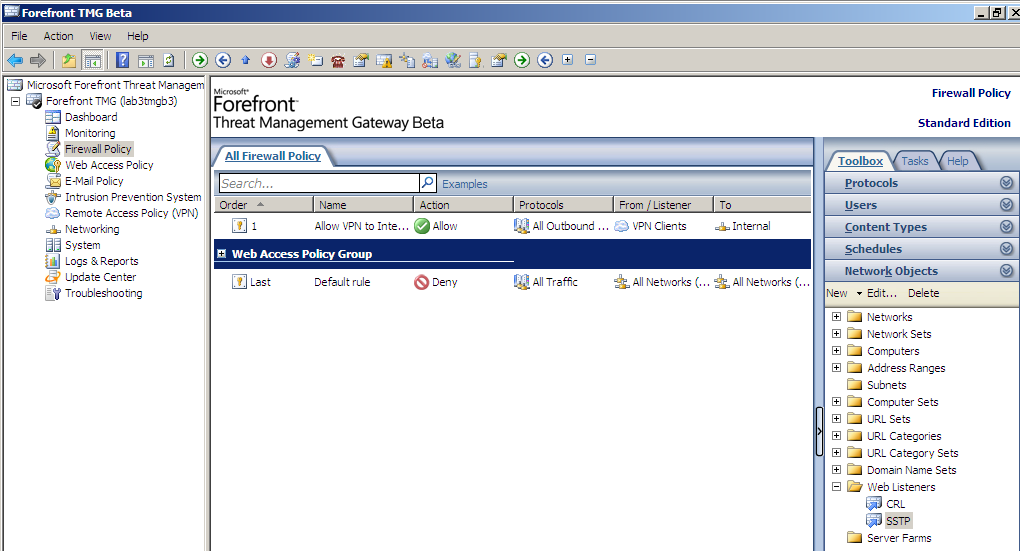Expand the Protocols toolbox section chevron
This screenshot has height=551, width=1020.
pyautogui.click(x=1006, y=183)
